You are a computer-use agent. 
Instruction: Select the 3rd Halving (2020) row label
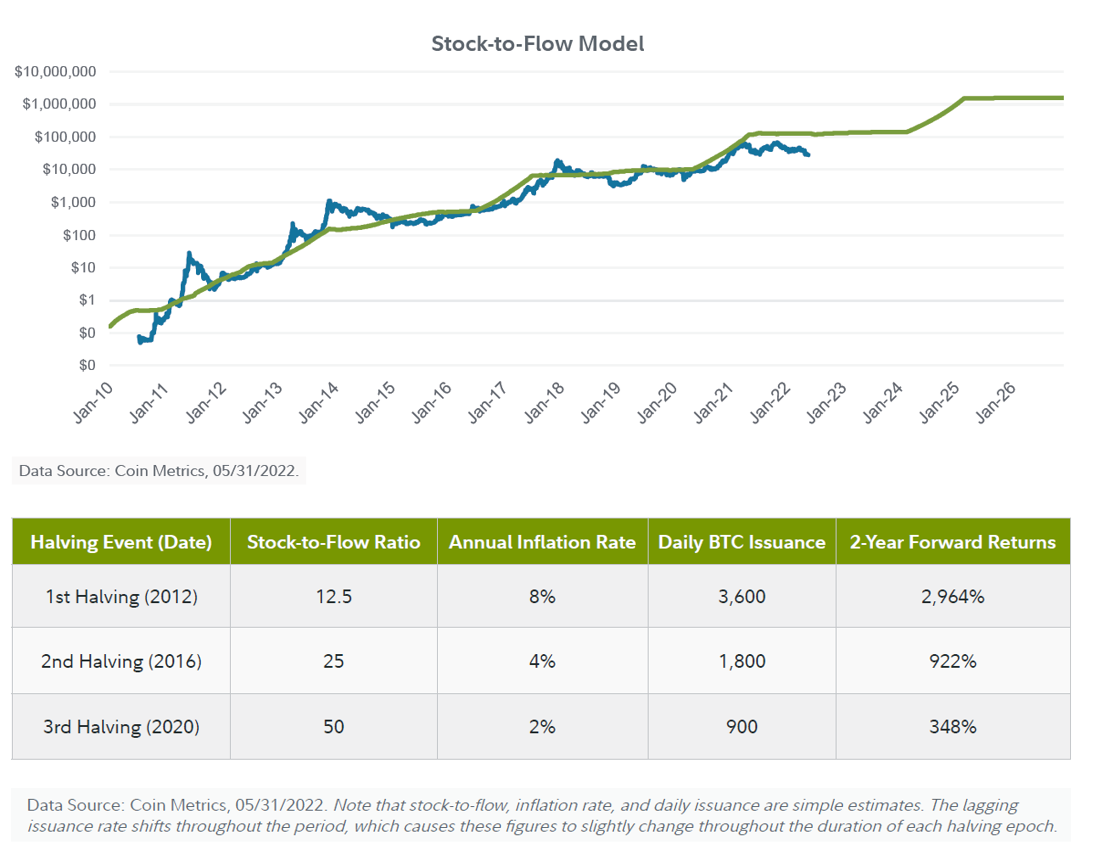point(121,727)
